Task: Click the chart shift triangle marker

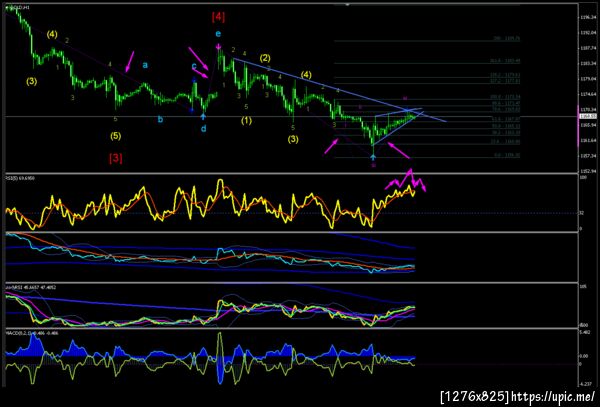Action: click(347, 5)
